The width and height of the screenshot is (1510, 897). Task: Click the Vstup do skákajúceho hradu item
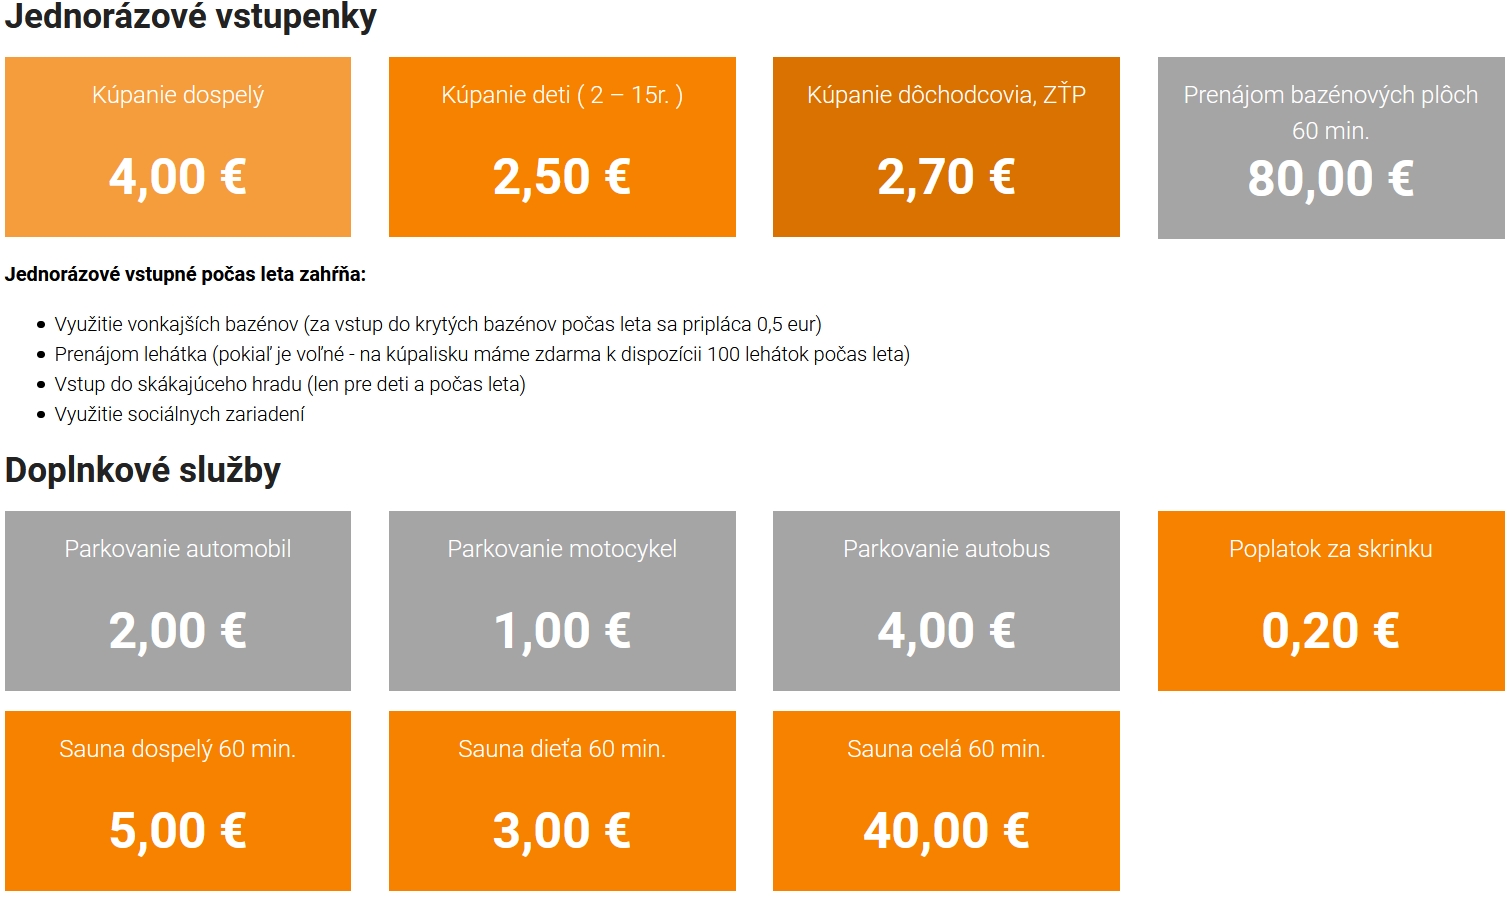(x=290, y=384)
